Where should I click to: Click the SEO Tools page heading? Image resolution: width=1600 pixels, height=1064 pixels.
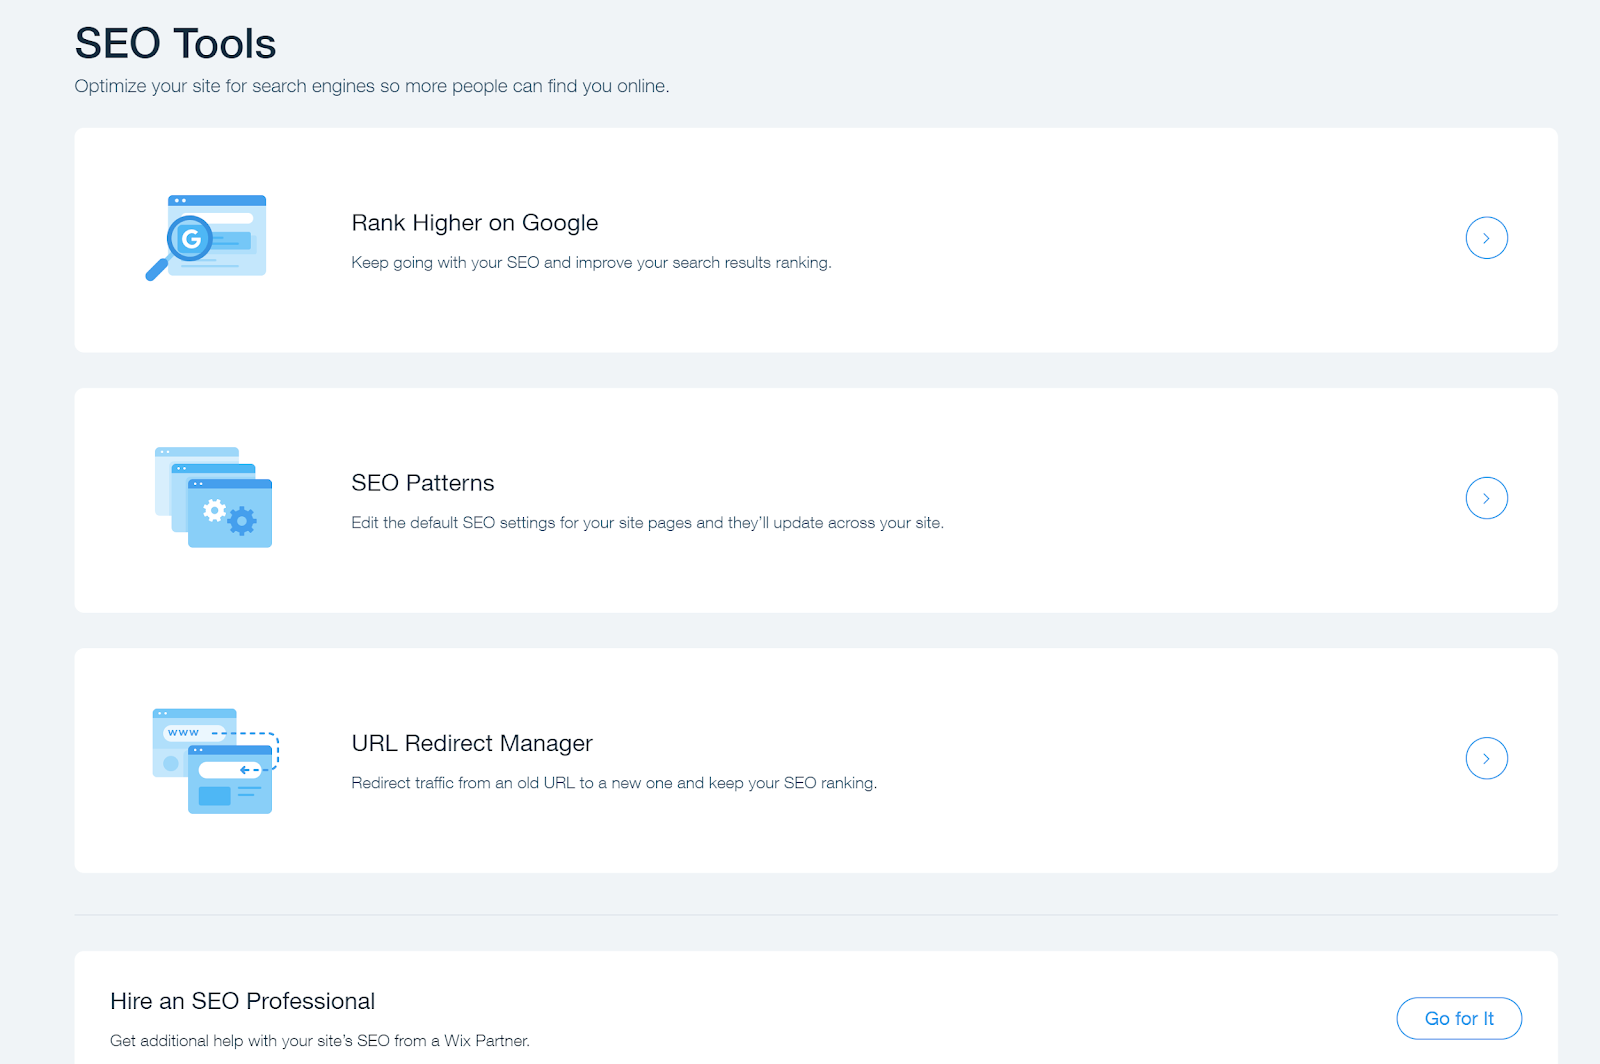coord(175,44)
